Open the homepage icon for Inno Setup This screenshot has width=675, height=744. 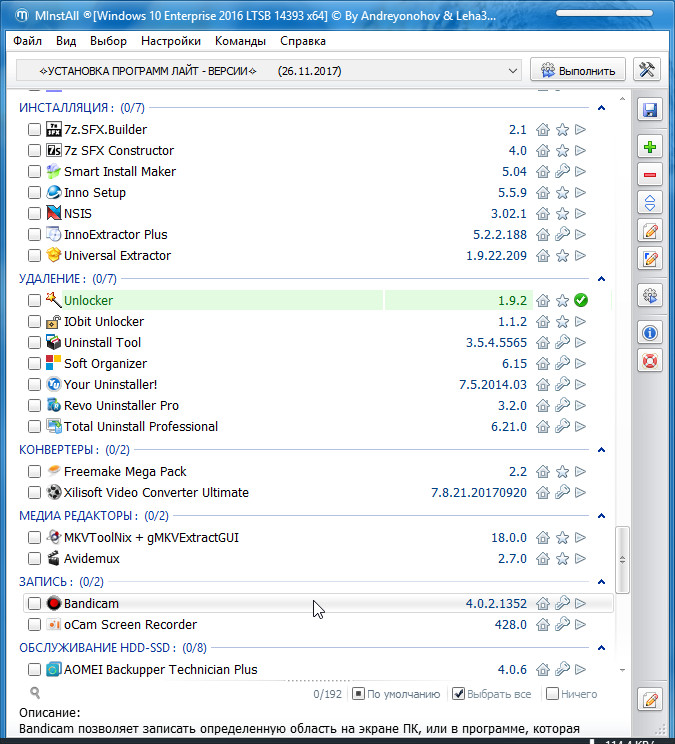point(543,193)
